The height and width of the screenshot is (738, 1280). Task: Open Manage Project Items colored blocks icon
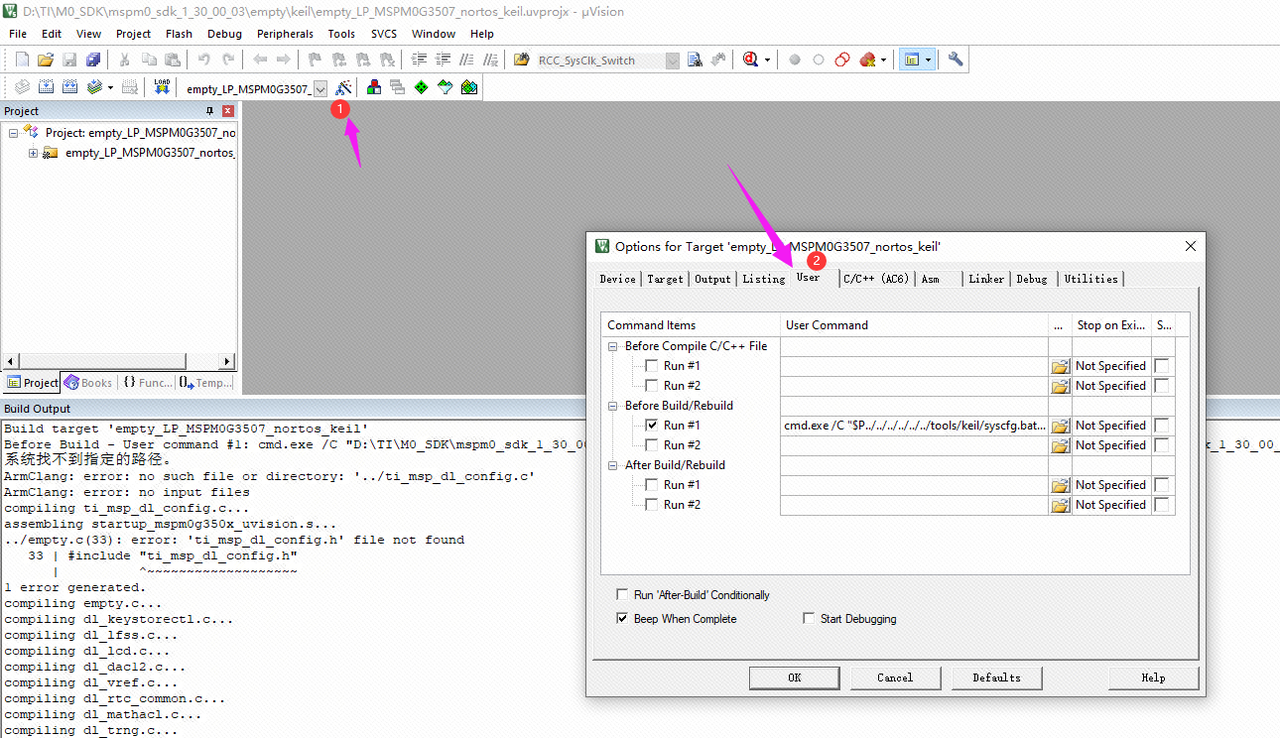(374, 87)
